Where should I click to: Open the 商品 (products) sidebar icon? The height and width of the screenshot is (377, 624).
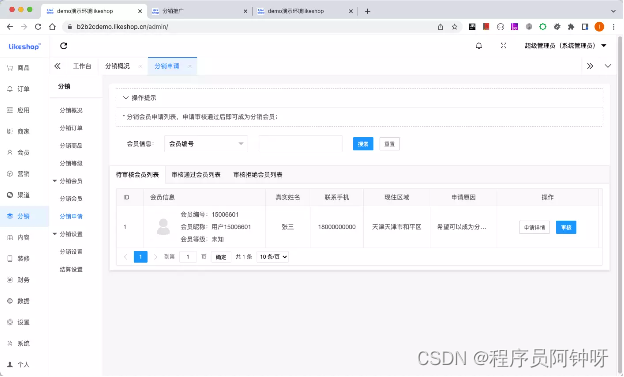point(10,68)
